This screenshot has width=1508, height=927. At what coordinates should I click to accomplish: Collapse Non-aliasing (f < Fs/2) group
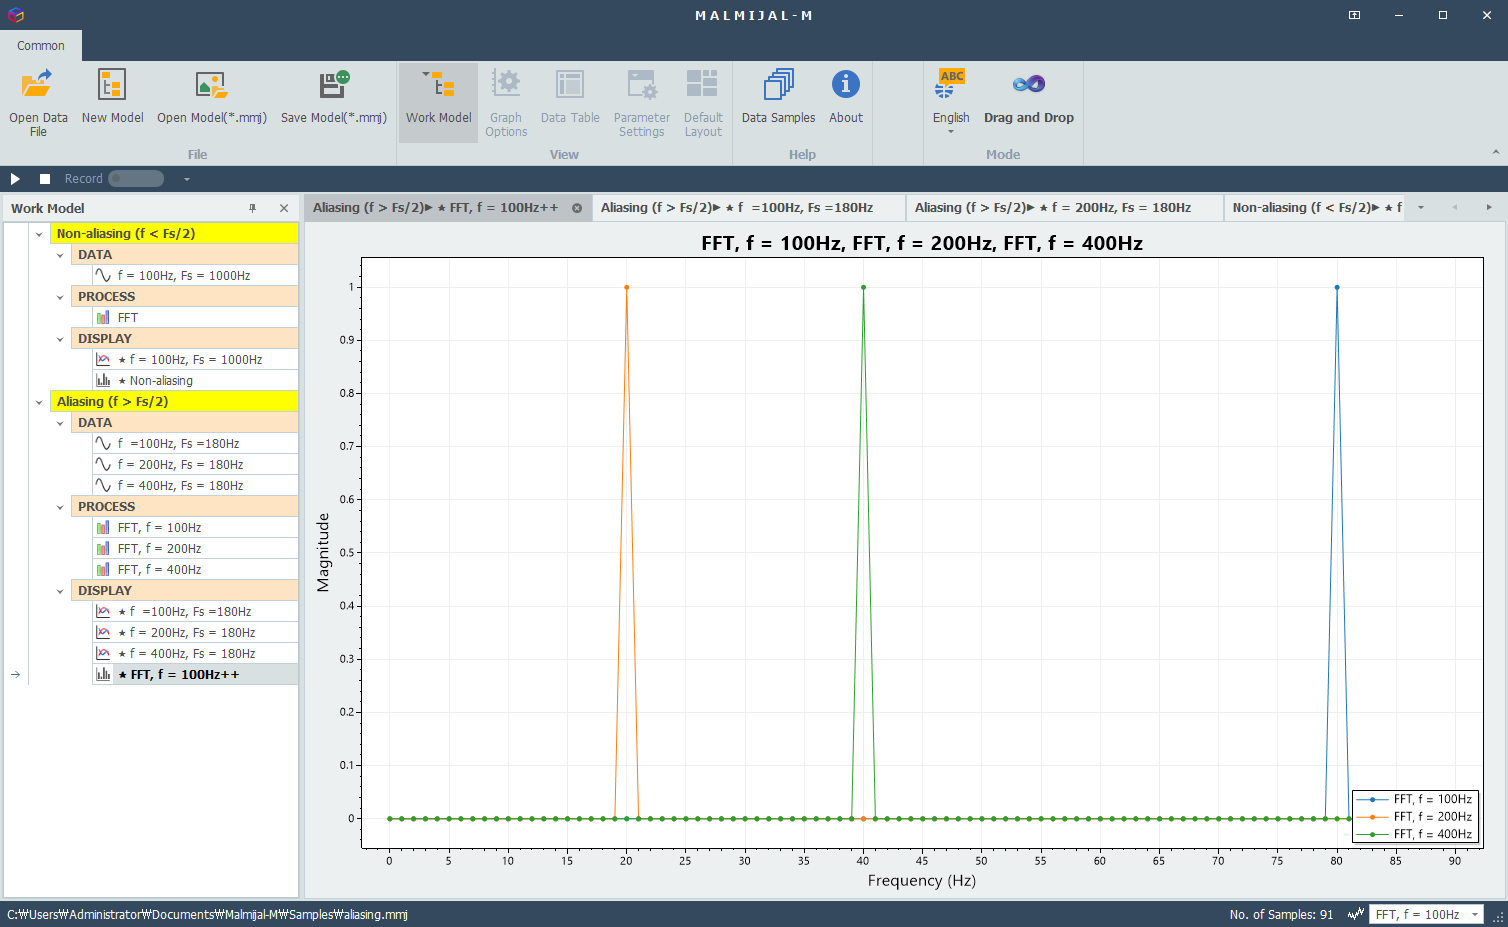point(39,234)
